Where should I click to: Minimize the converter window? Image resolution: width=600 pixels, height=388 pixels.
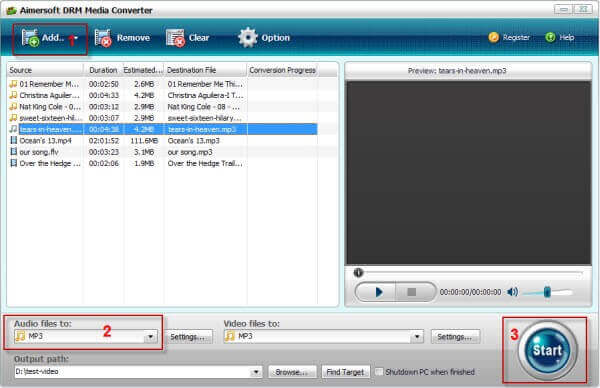pyautogui.click(x=563, y=9)
